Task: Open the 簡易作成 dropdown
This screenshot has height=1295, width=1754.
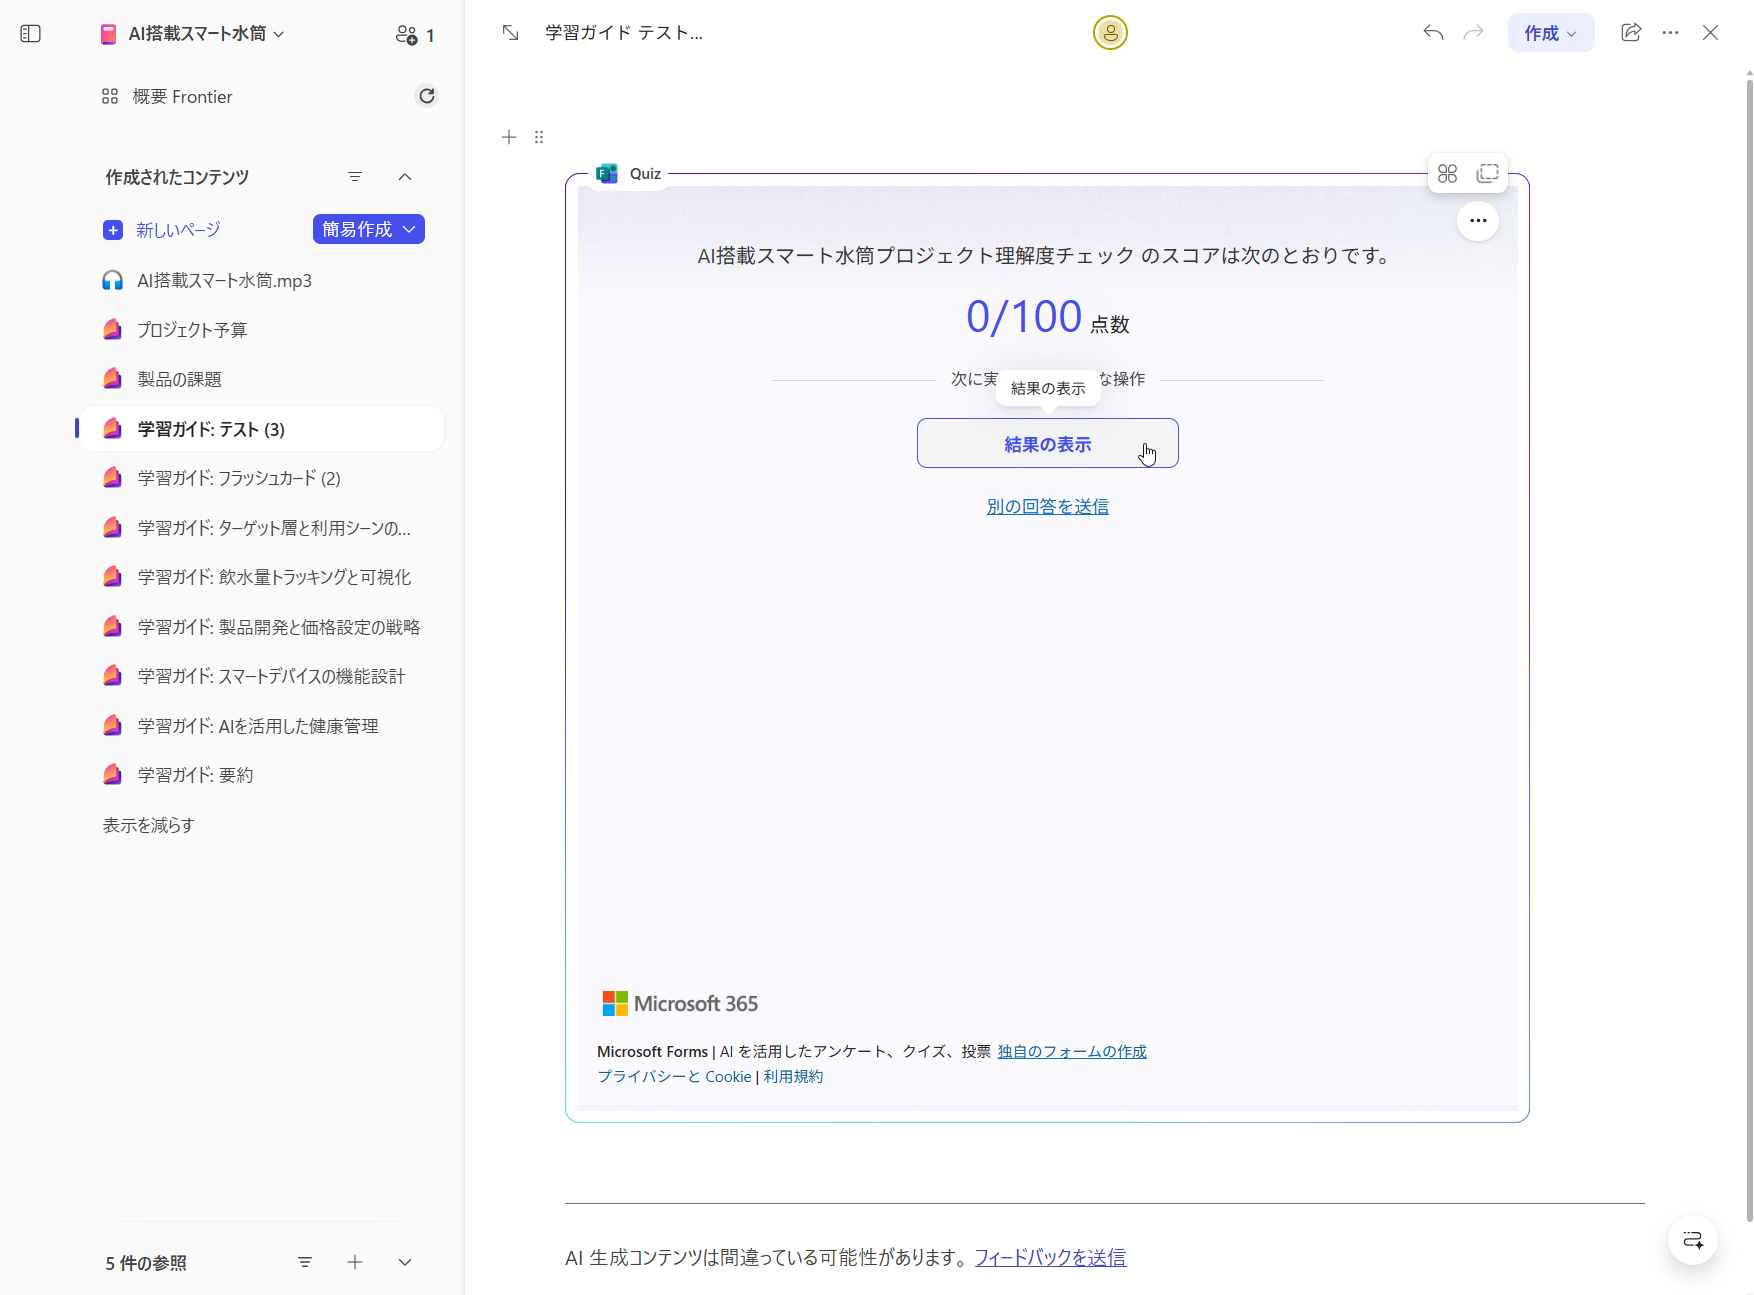Action: (368, 229)
